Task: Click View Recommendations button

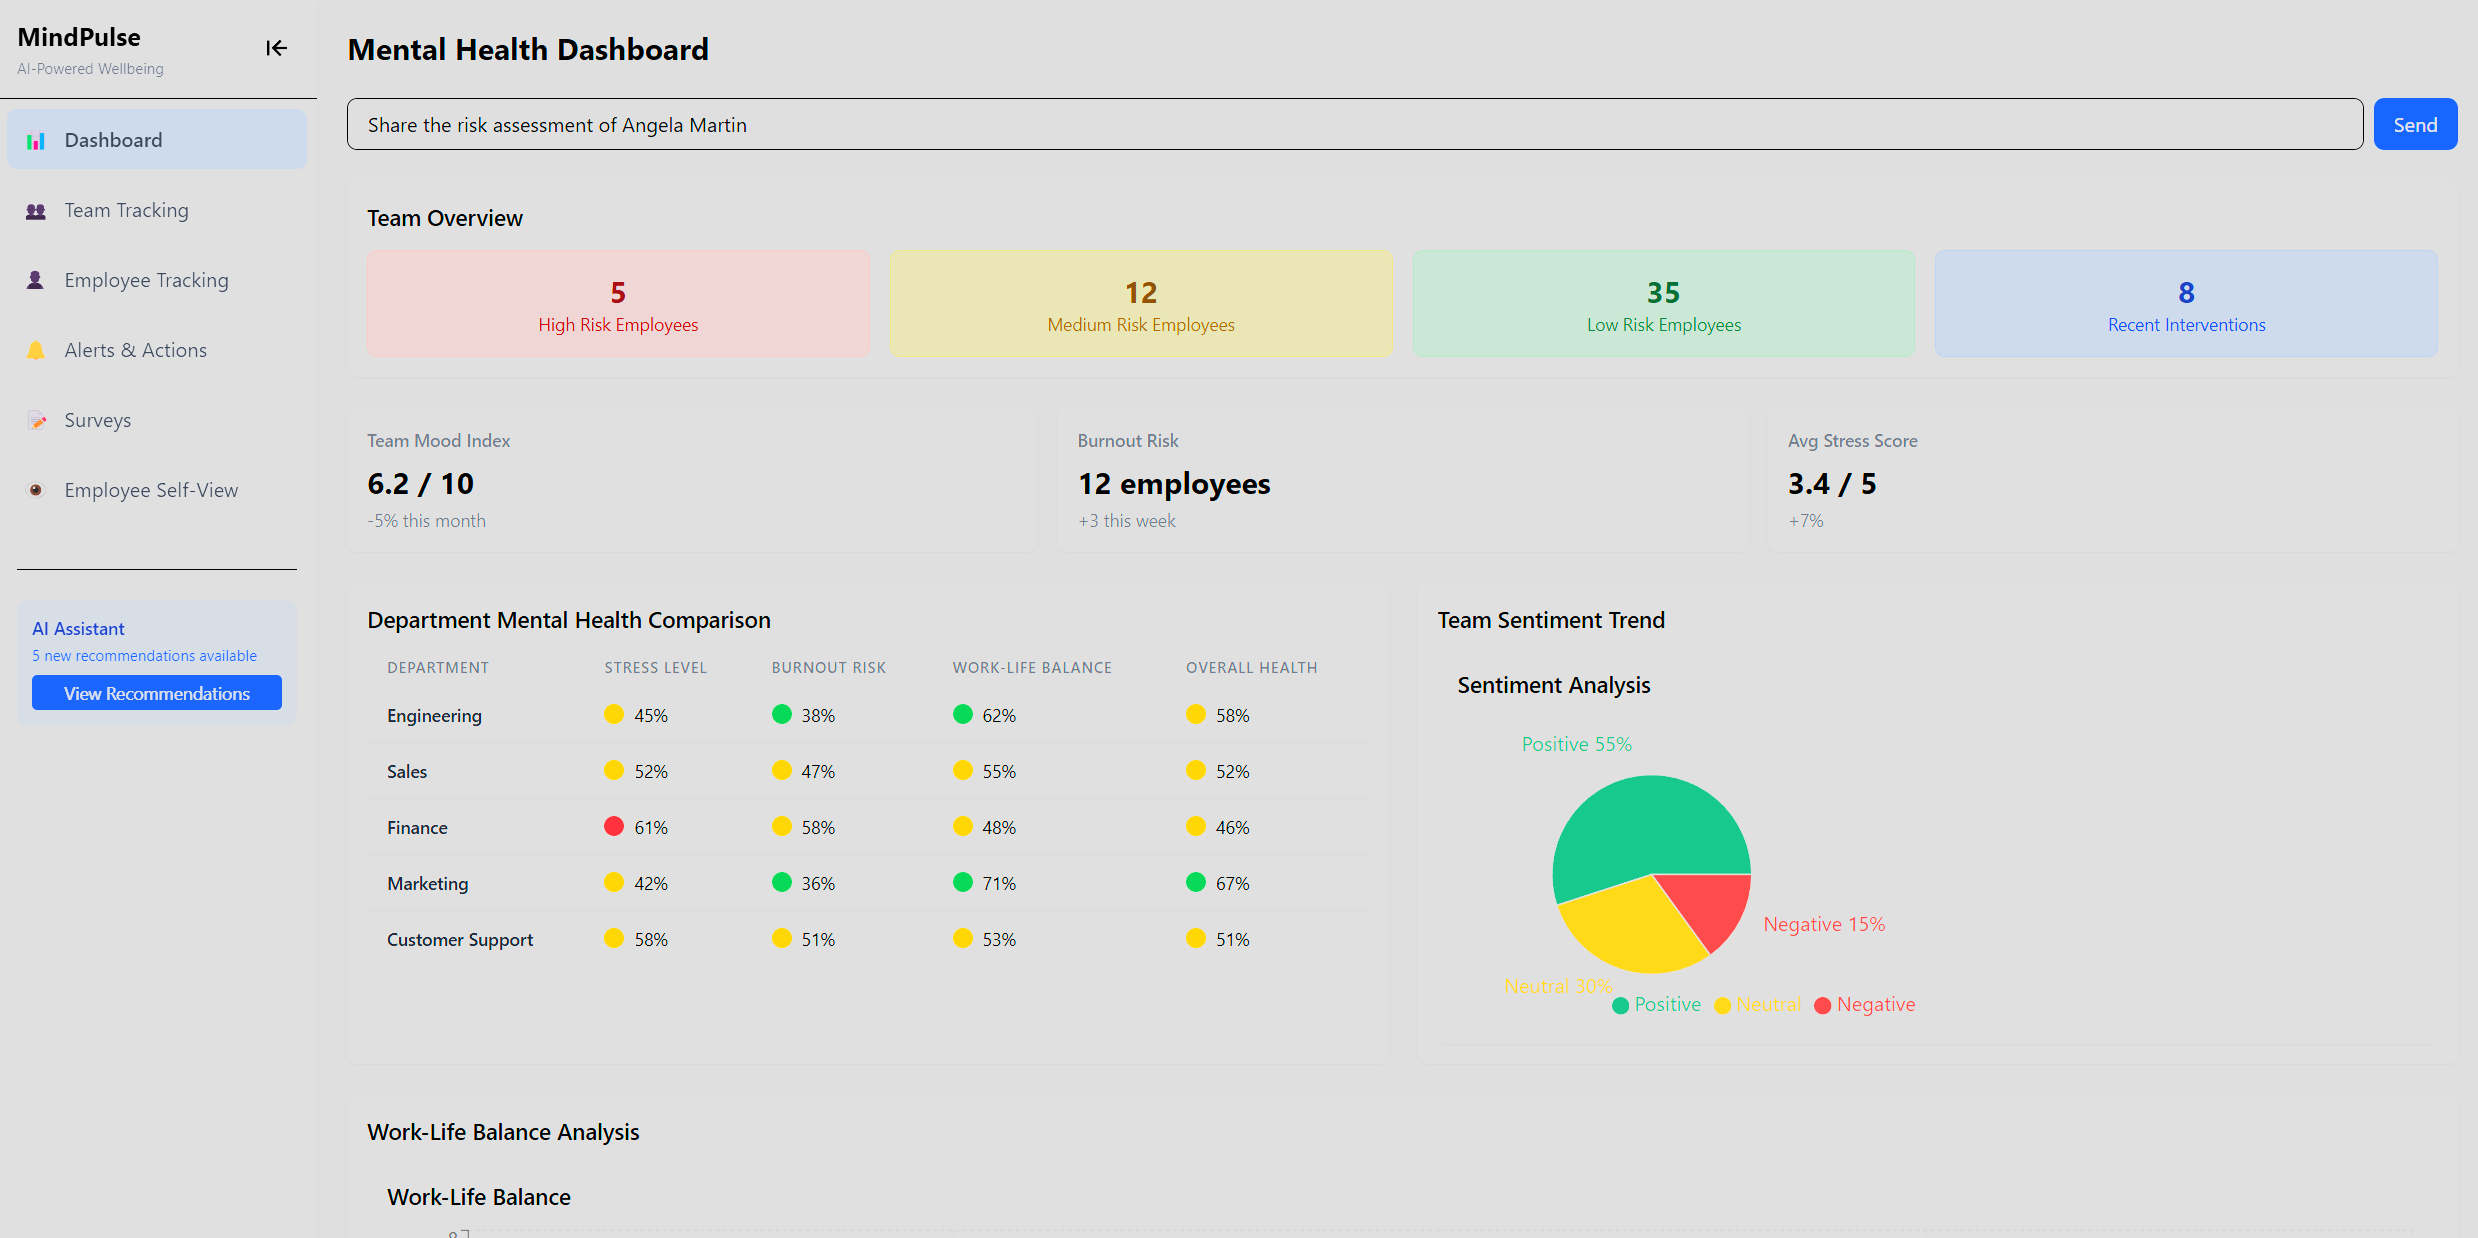Action: coord(157,693)
